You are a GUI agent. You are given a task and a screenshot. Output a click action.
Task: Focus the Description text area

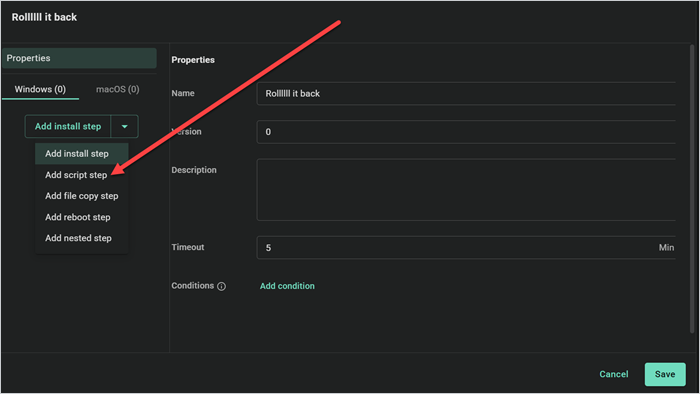click(466, 190)
